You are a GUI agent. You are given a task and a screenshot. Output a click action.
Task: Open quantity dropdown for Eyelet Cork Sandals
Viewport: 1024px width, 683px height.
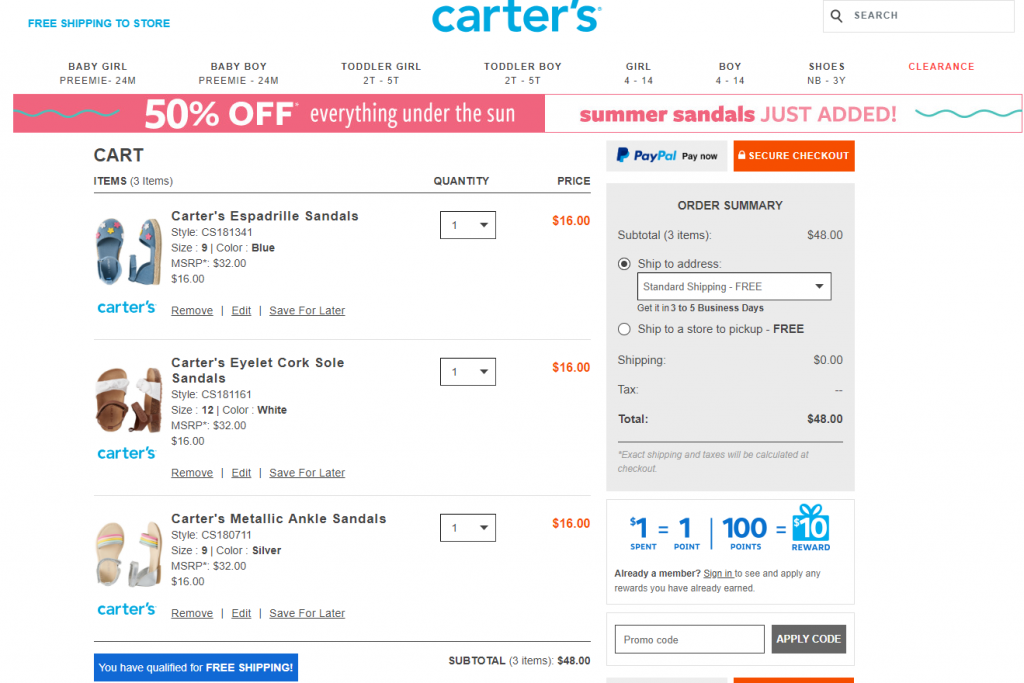[x=468, y=372]
